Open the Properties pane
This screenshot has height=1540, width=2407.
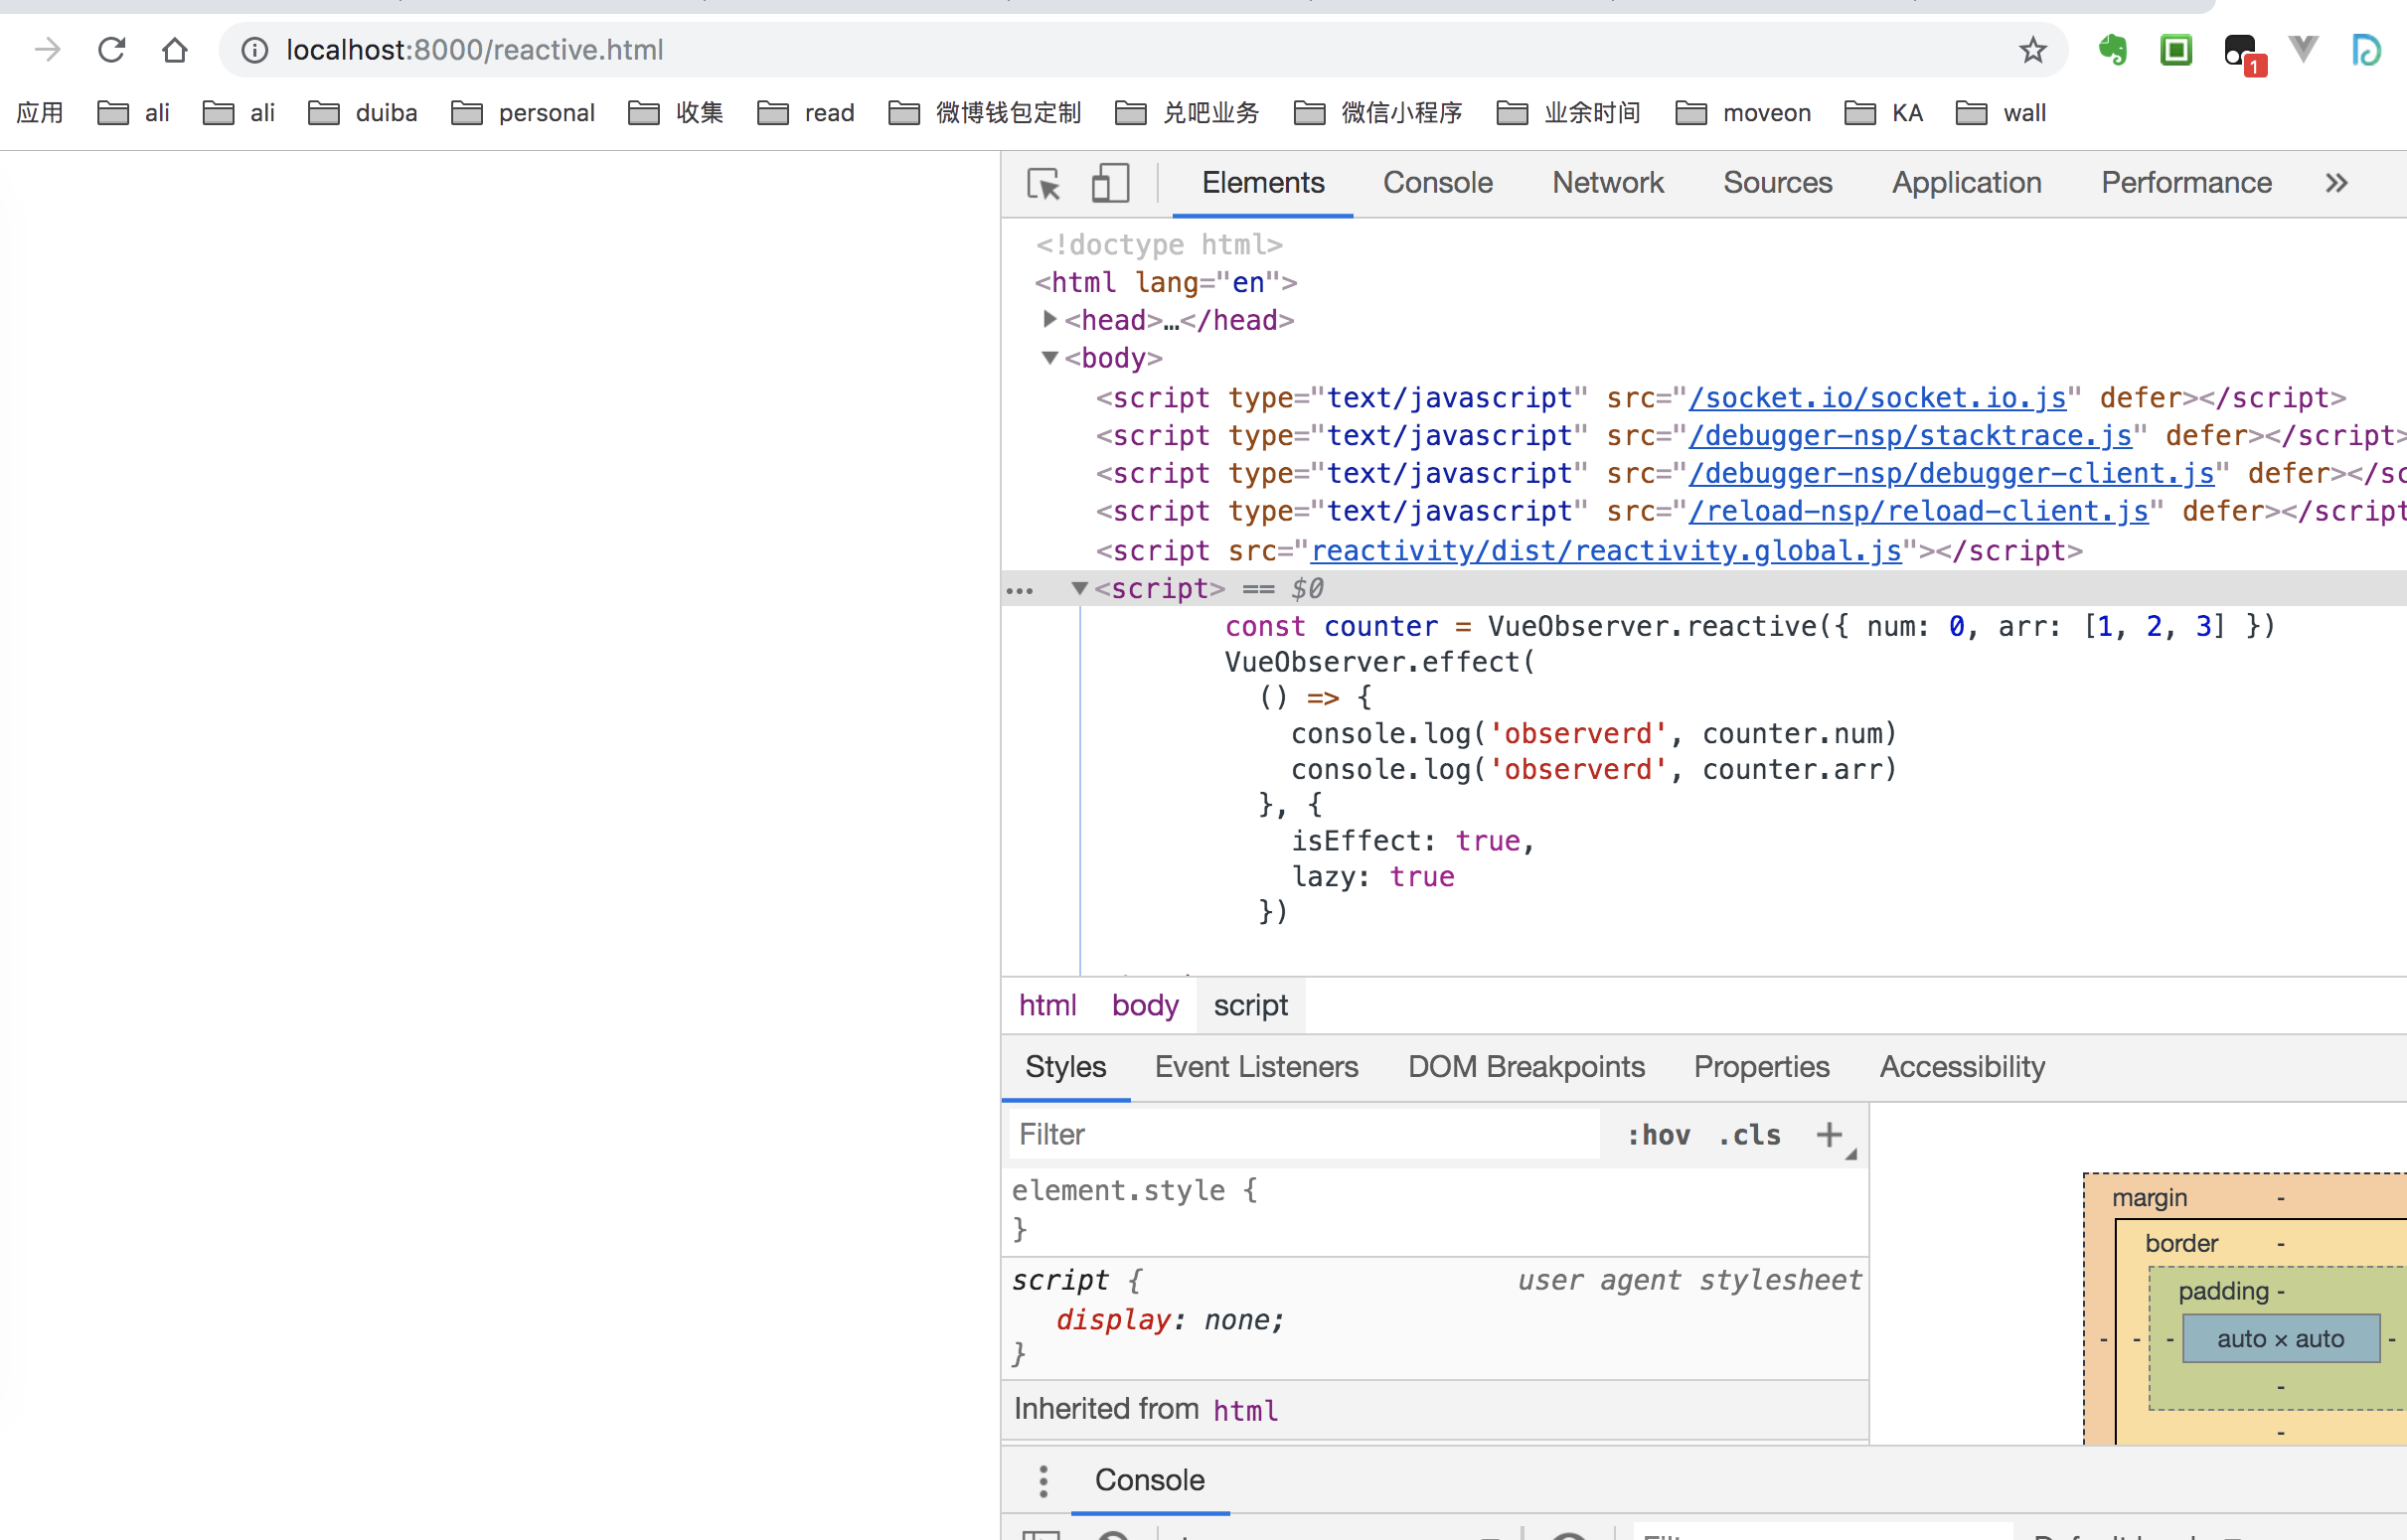click(x=1761, y=1067)
